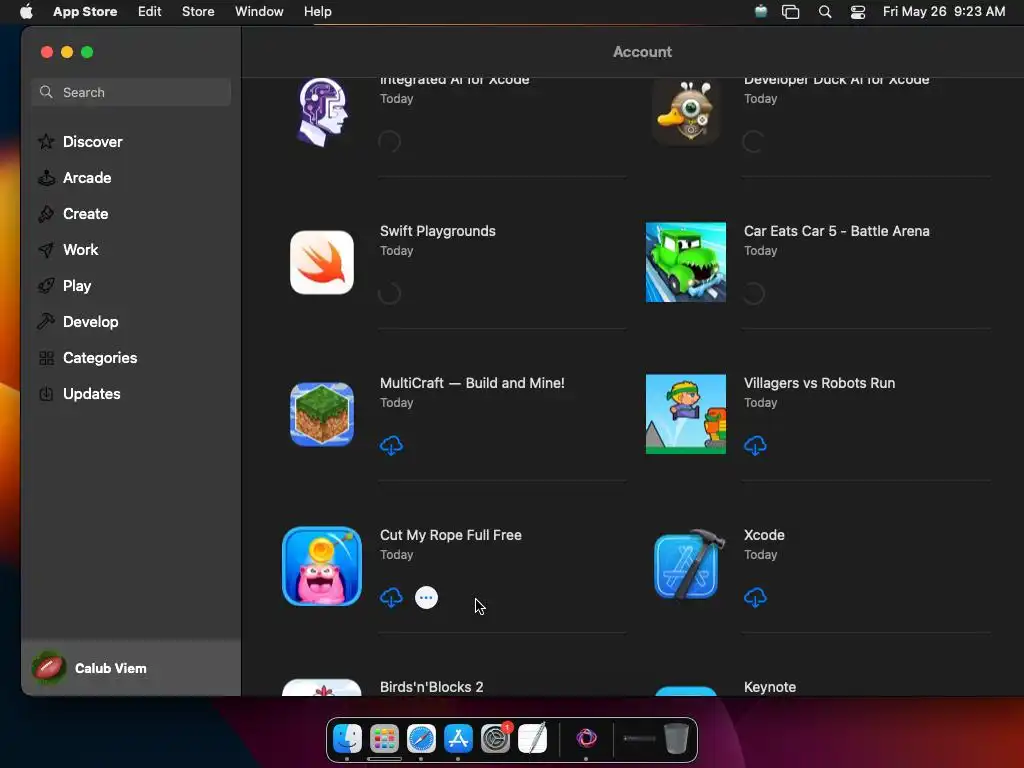Open the Swift Playgrounds app icon
Viewport: 1024px width, 768px height.
click(x=322, y=263)
